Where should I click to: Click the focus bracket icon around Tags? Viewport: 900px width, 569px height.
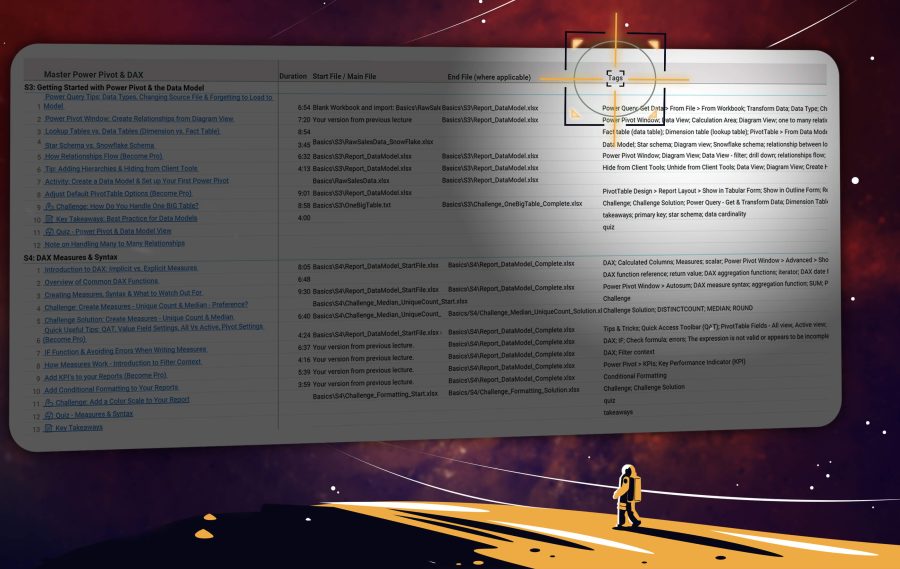click(x=614, y=77)
